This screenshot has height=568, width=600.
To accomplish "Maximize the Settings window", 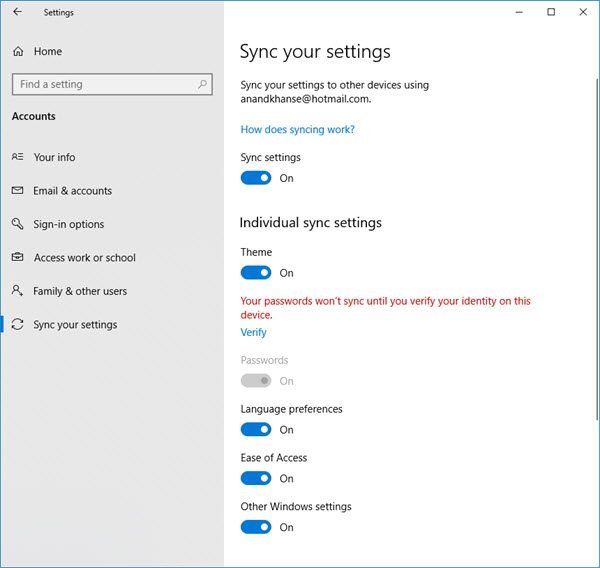I will coord(551,12).
